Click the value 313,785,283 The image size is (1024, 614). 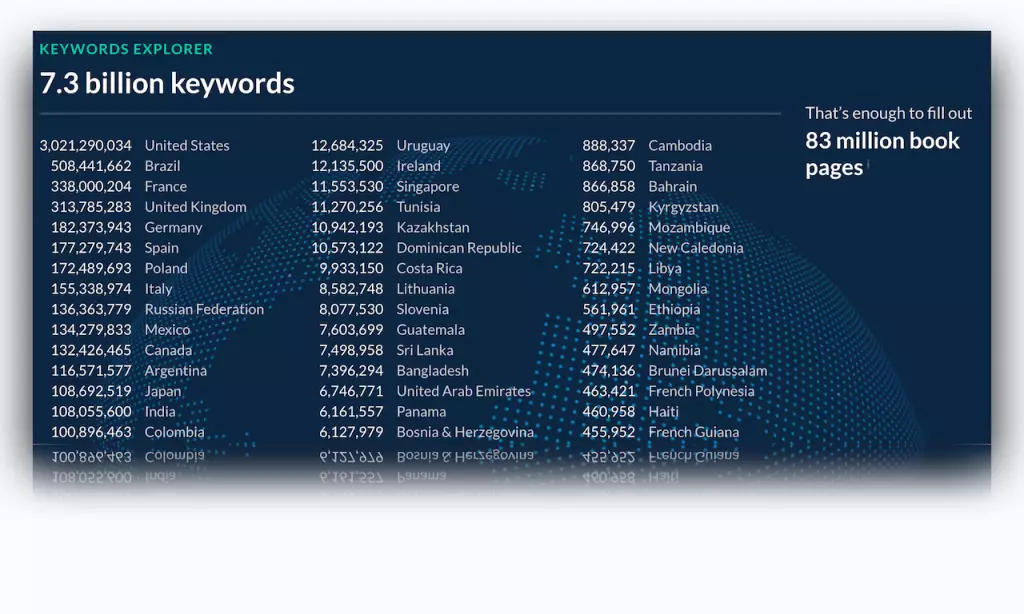click(91, 207)
